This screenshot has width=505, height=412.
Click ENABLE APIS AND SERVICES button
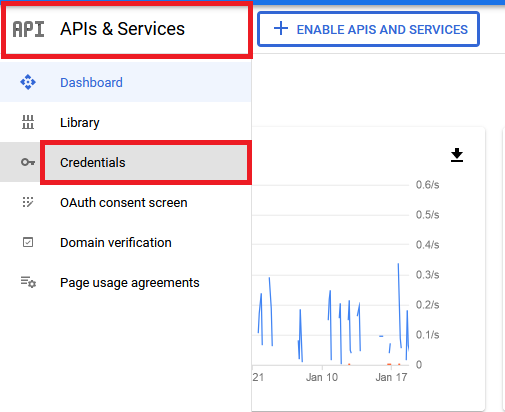pos(368,29)
